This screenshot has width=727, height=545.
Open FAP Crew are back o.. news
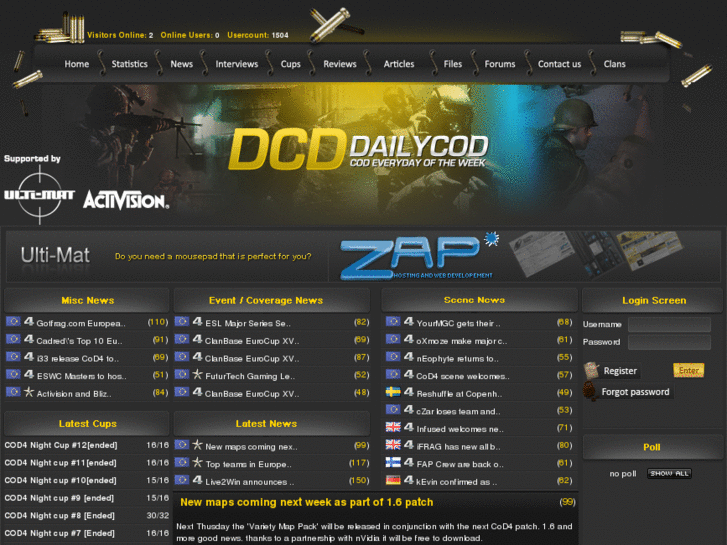(460, 464)
